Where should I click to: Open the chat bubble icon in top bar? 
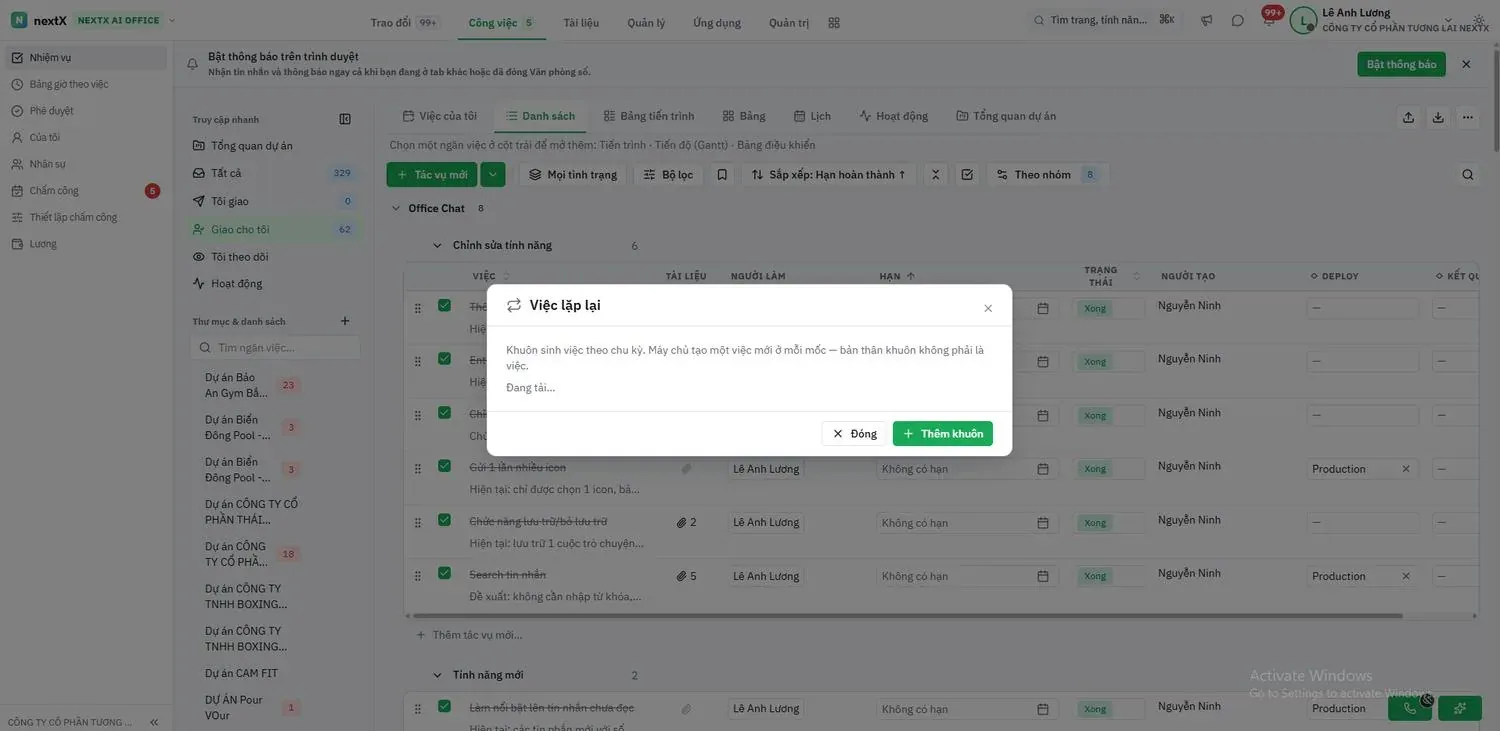click(1238, 20)
